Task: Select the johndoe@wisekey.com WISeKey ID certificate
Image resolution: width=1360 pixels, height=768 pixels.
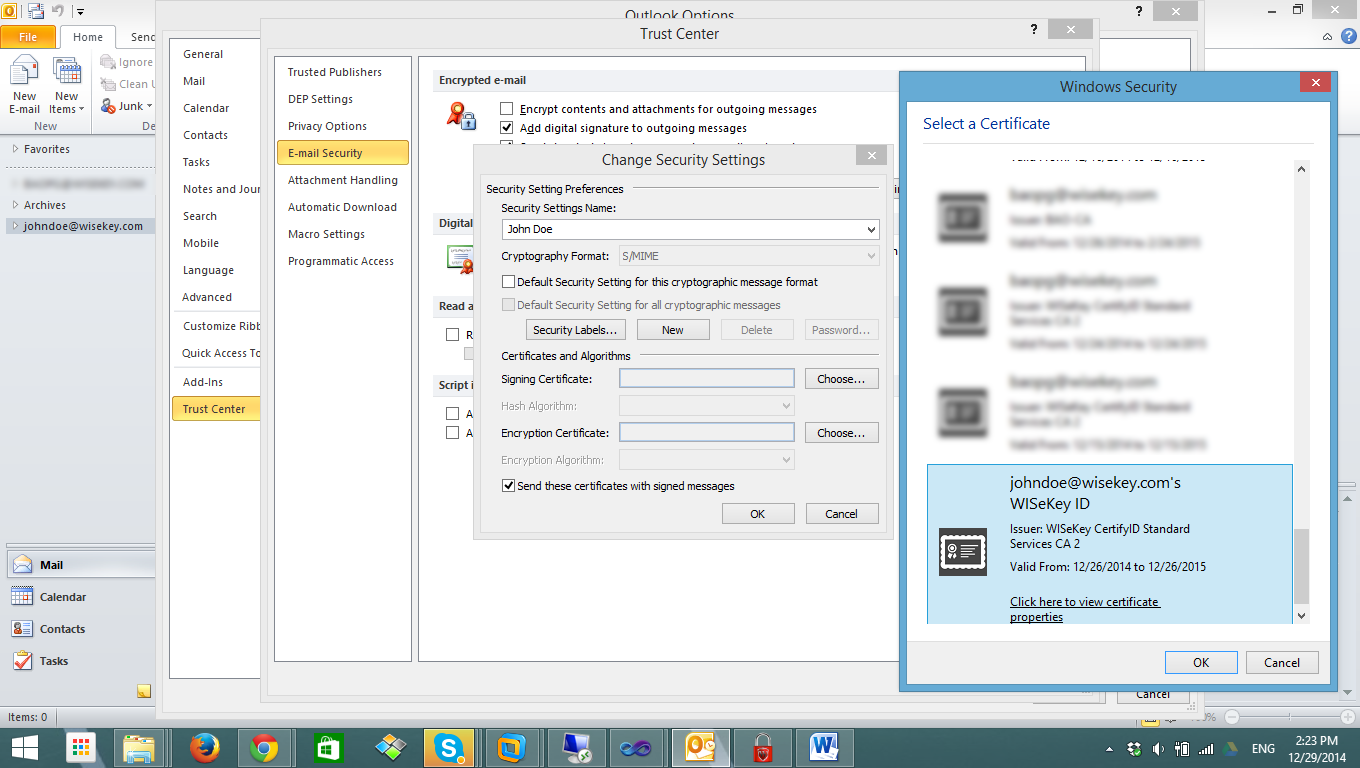Action: (x=1109, y=543)
